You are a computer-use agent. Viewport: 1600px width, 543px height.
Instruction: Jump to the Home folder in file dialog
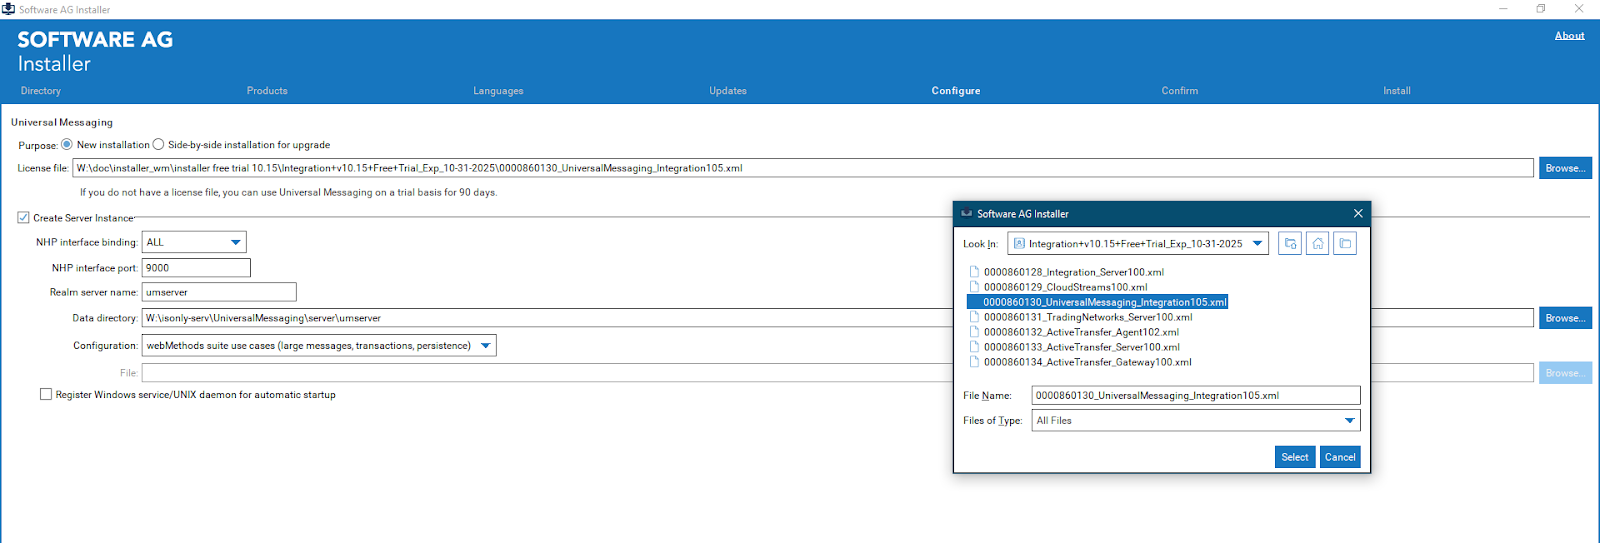pos(1318,243)
